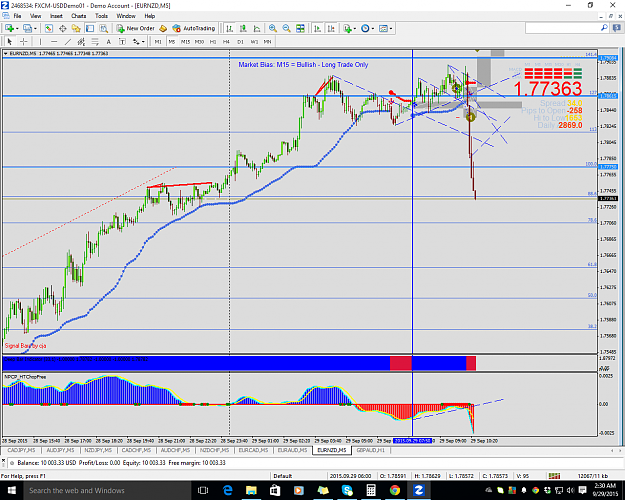The width and height of the screenshot is (625, 500).
Task: Select the Text Label 'T' tool
Action: [x=122, y=41]
